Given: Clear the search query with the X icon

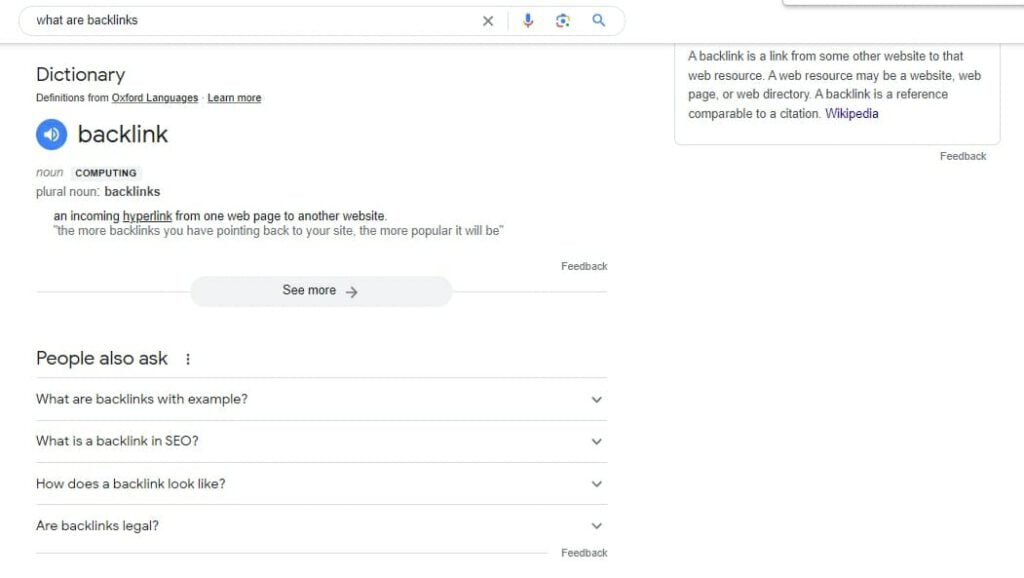Looking at the screenshot, I should 487,20.
